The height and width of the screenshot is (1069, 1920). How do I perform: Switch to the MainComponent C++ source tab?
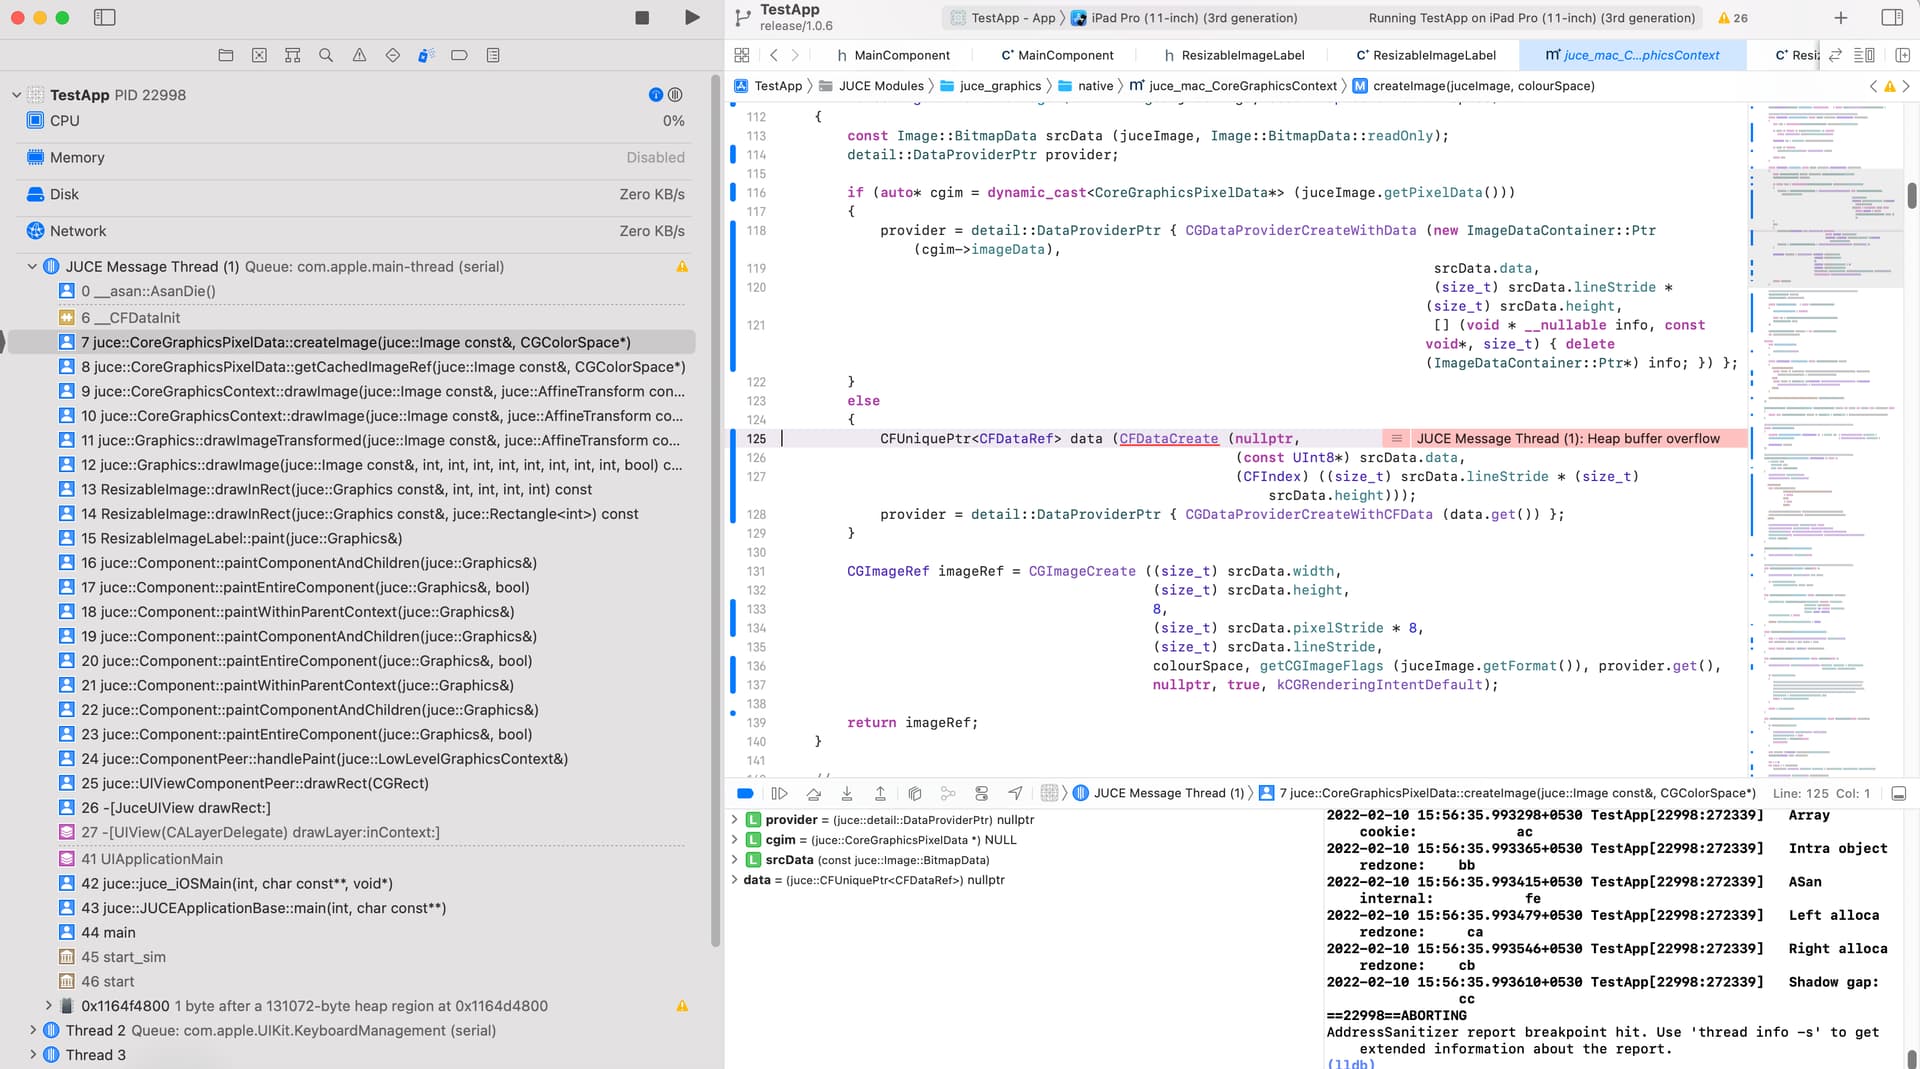(x=1057, y=55)
